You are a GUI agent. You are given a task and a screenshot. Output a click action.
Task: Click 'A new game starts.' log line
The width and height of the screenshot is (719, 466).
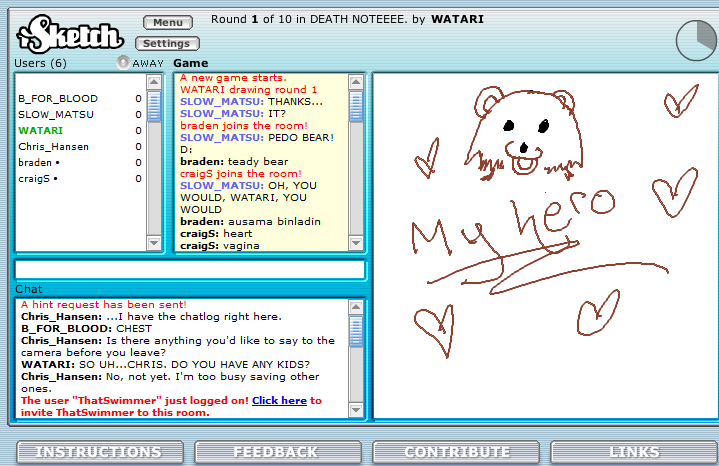233,78
